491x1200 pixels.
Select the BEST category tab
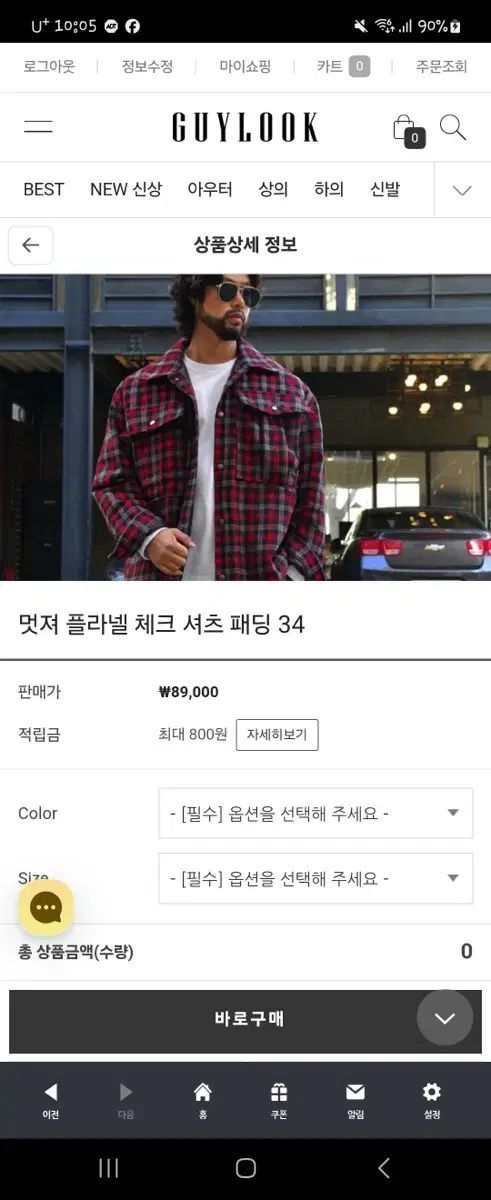(x=44, y=189)
